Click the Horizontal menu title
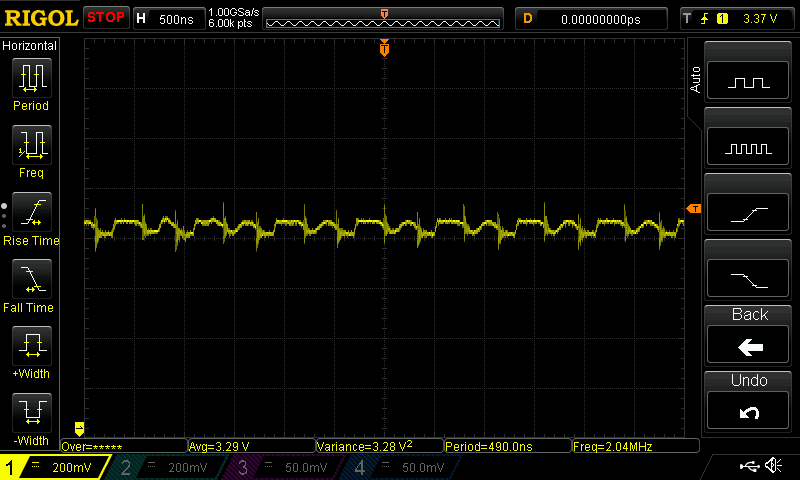This screenshot has height=480, width=800. (30, 46)
